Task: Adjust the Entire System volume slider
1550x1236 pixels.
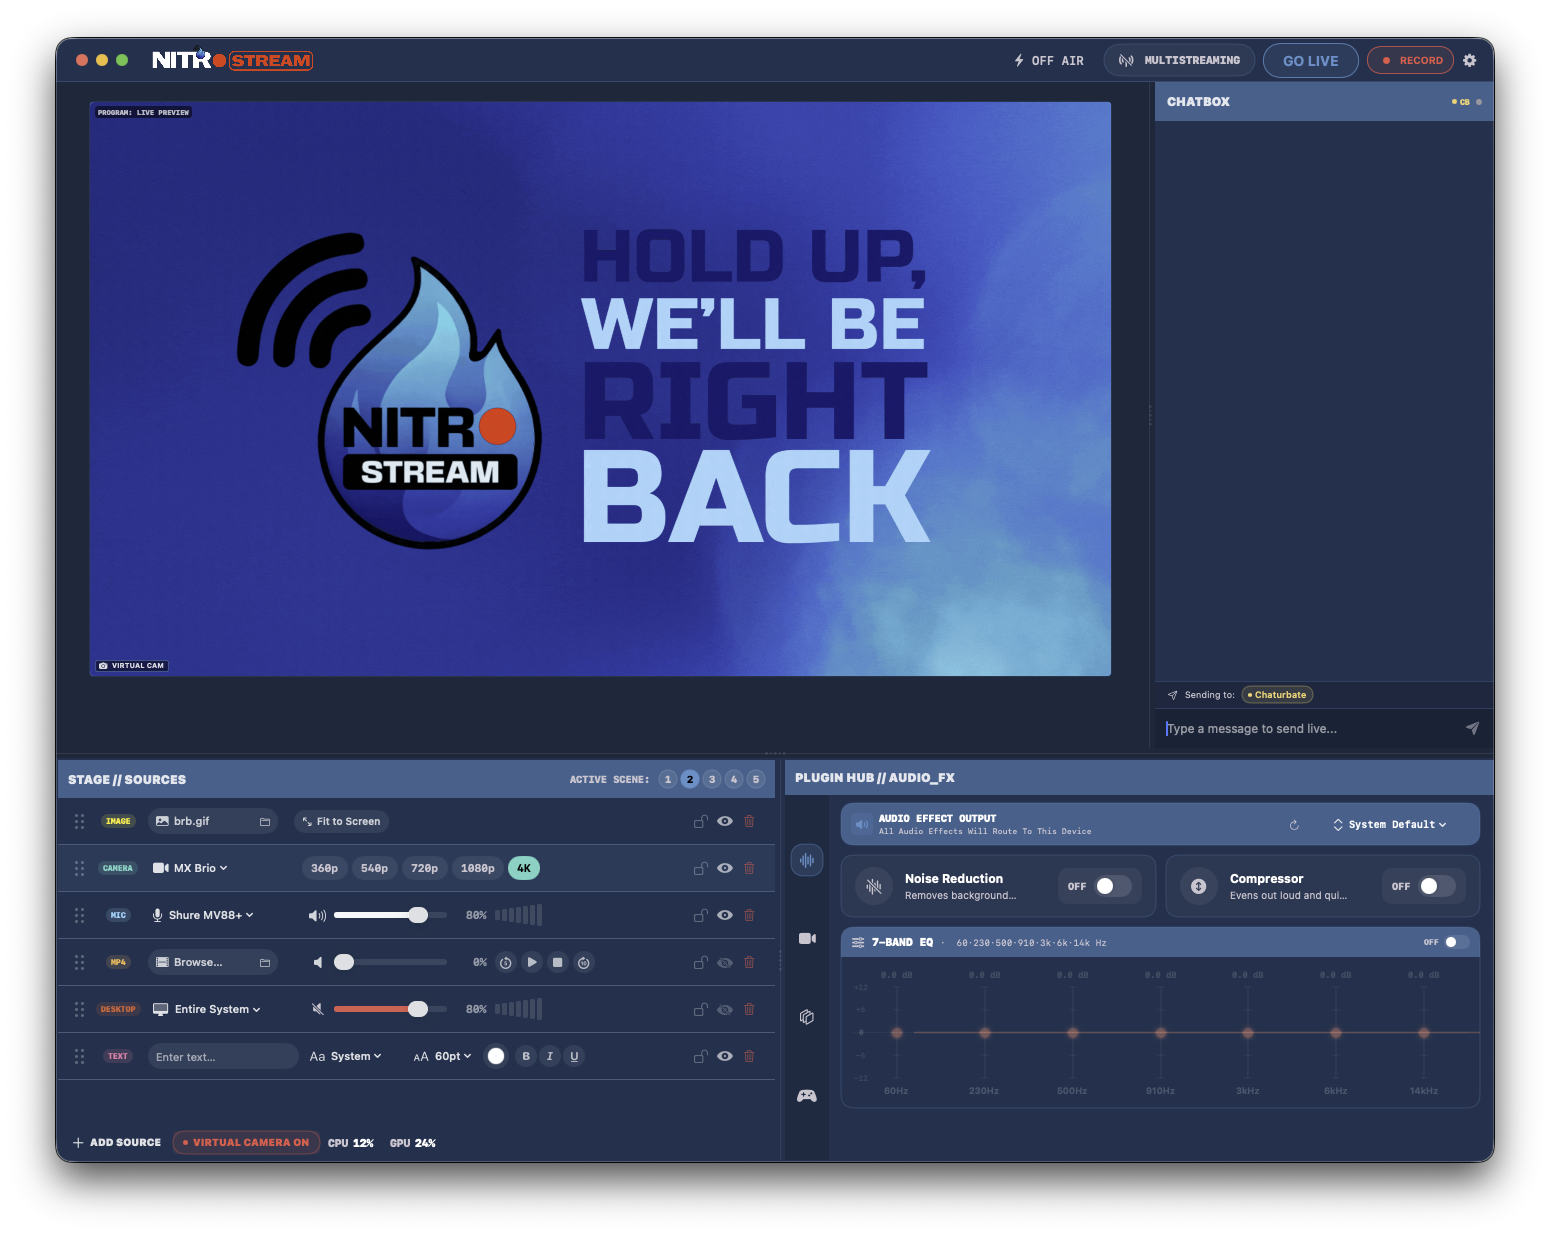Action: point(390,1009)
